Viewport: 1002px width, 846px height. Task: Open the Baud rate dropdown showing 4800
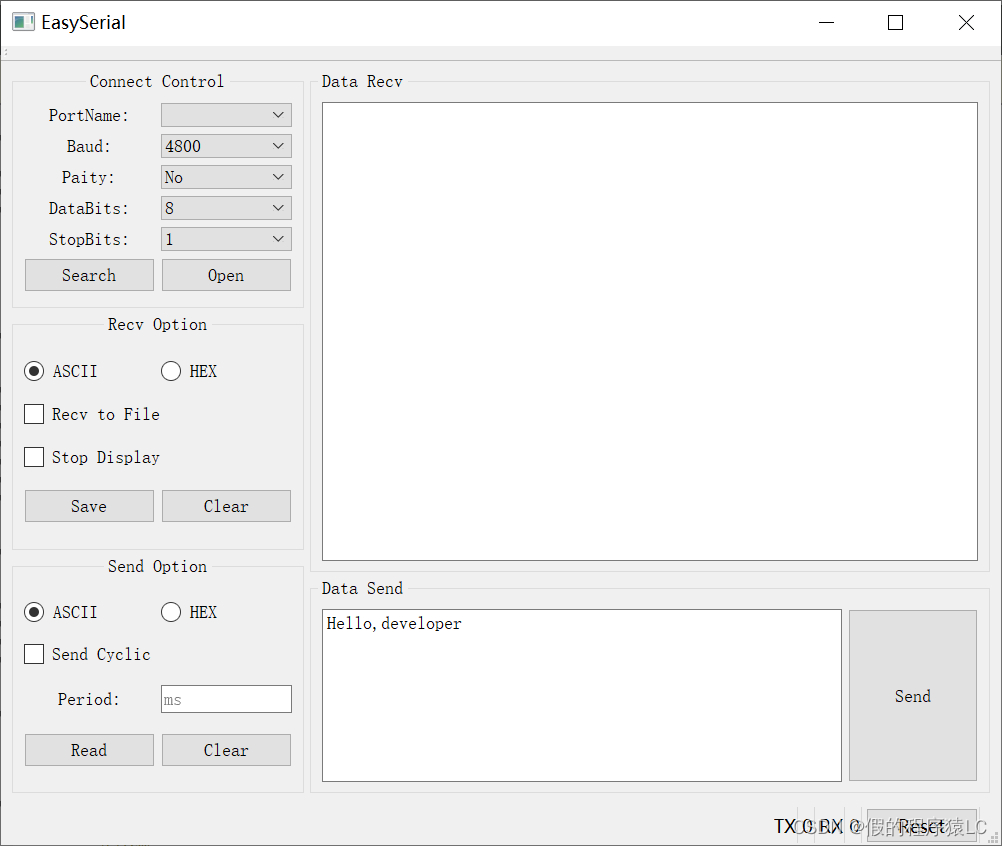(x=226, y=146)
